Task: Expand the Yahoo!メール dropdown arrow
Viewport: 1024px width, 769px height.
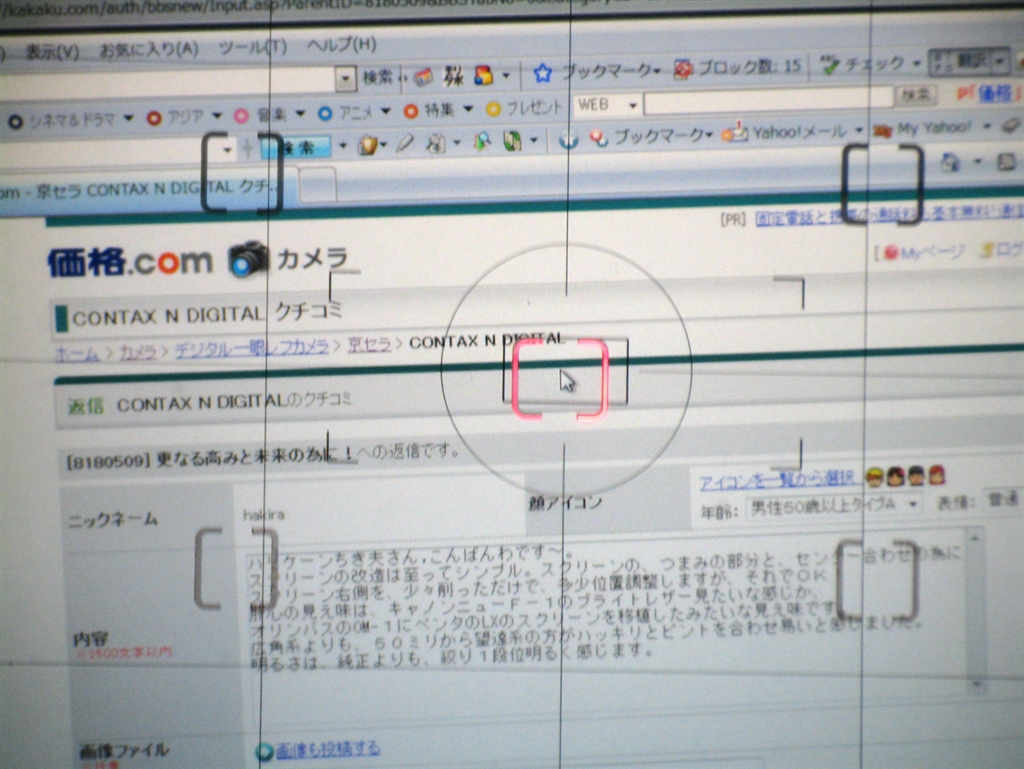Action: [859, 131]
